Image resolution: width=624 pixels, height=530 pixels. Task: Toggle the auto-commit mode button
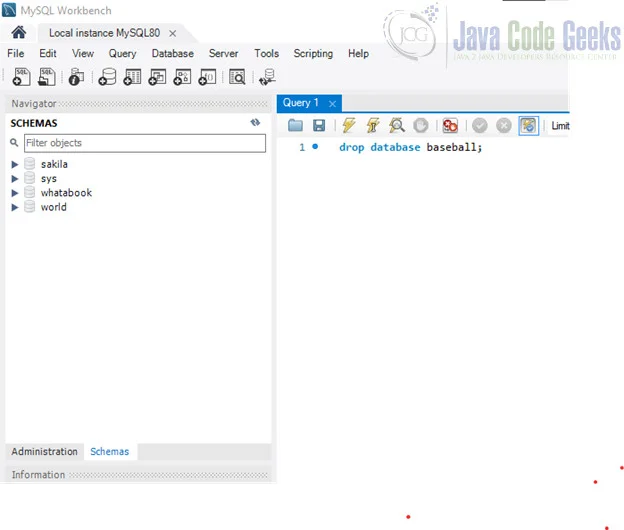pos(528,126)
